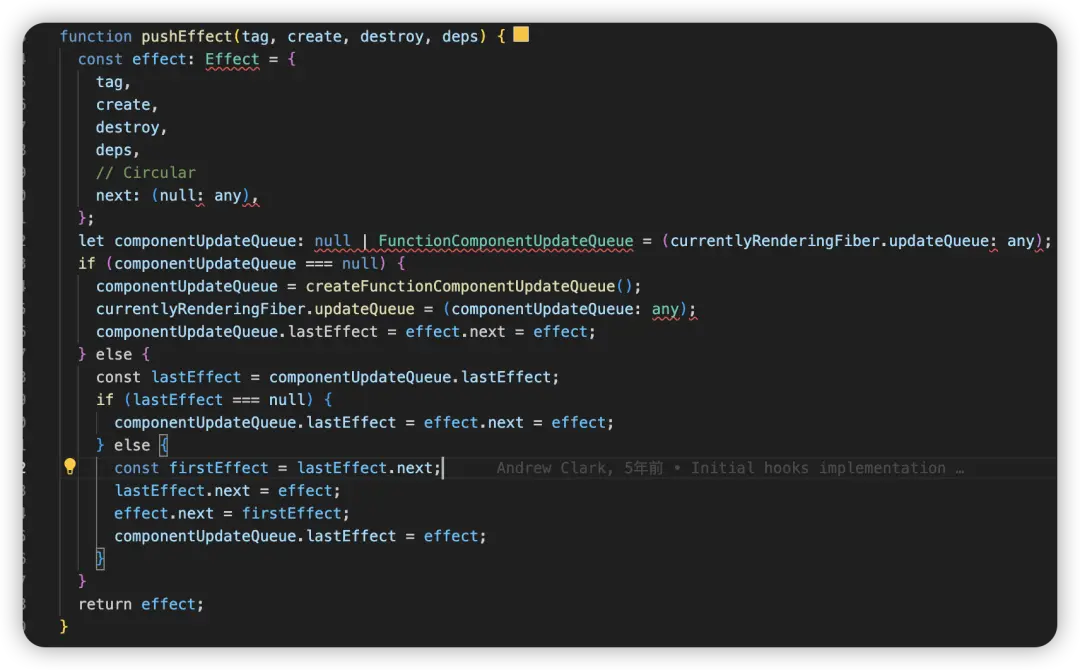Click the 'destroy,' property line
Image resolution: width=1080 pixels, height=670 pixels.
[132, 127]
